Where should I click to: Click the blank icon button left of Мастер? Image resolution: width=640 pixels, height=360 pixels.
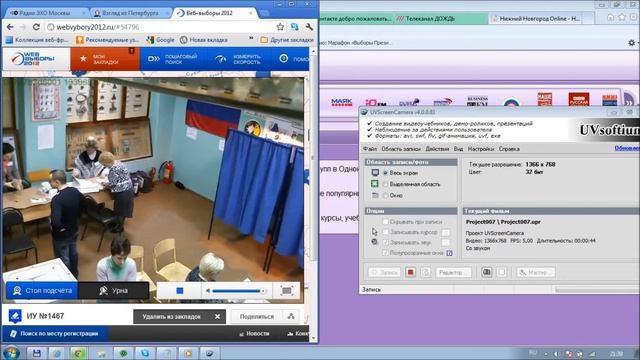[x=502, y=272]
